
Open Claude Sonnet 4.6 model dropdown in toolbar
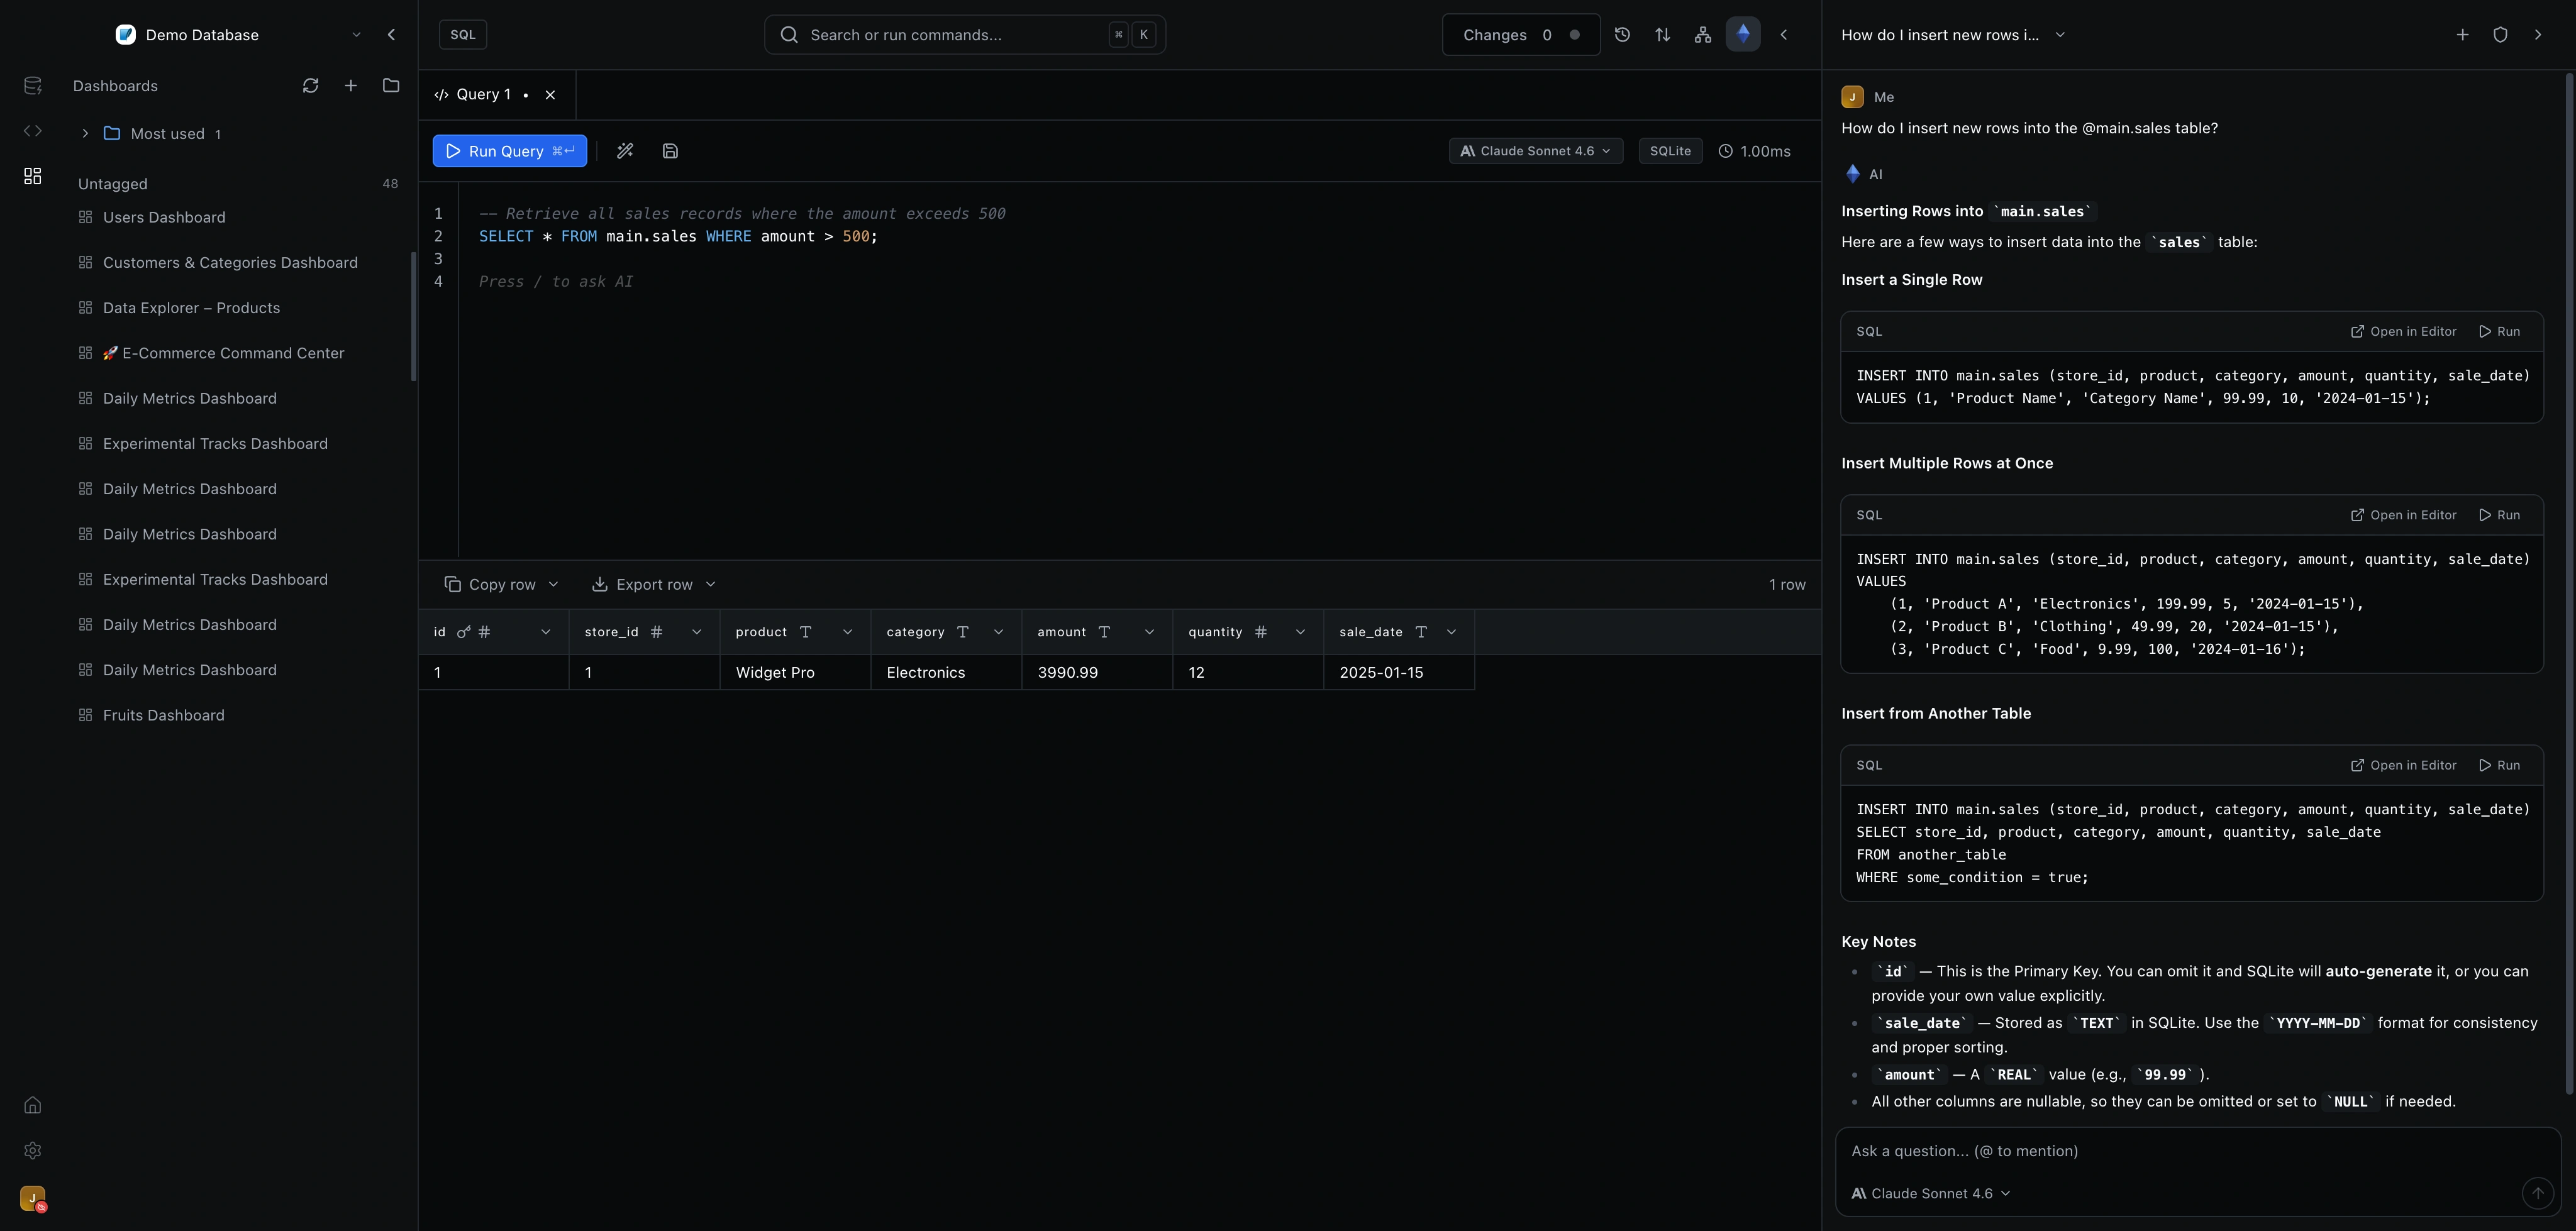coord(1535,151)
